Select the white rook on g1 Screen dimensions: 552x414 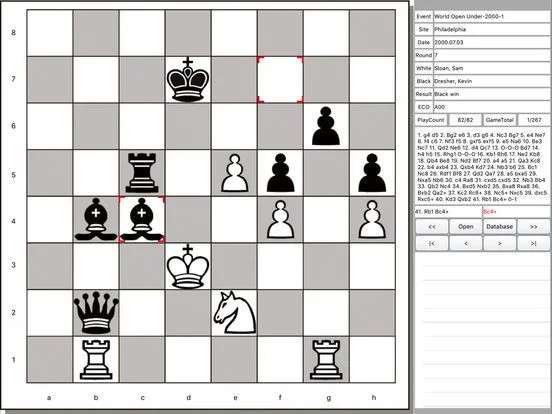(x=326, y=359)
